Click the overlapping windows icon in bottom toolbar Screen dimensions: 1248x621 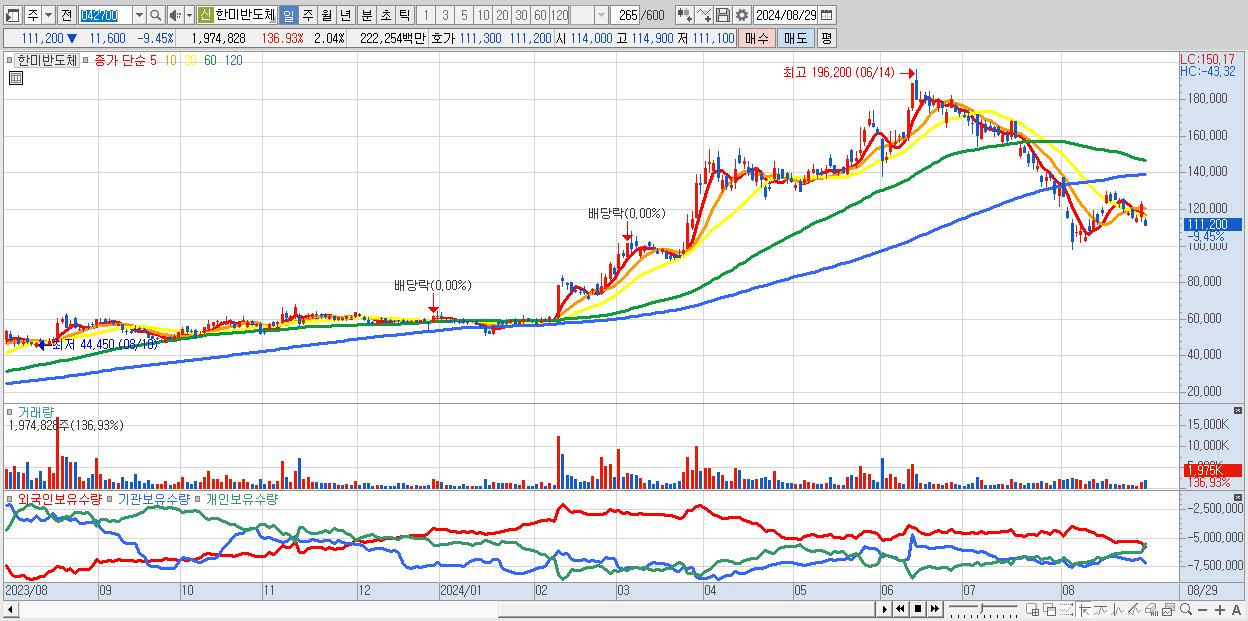tap(1050, 608)
